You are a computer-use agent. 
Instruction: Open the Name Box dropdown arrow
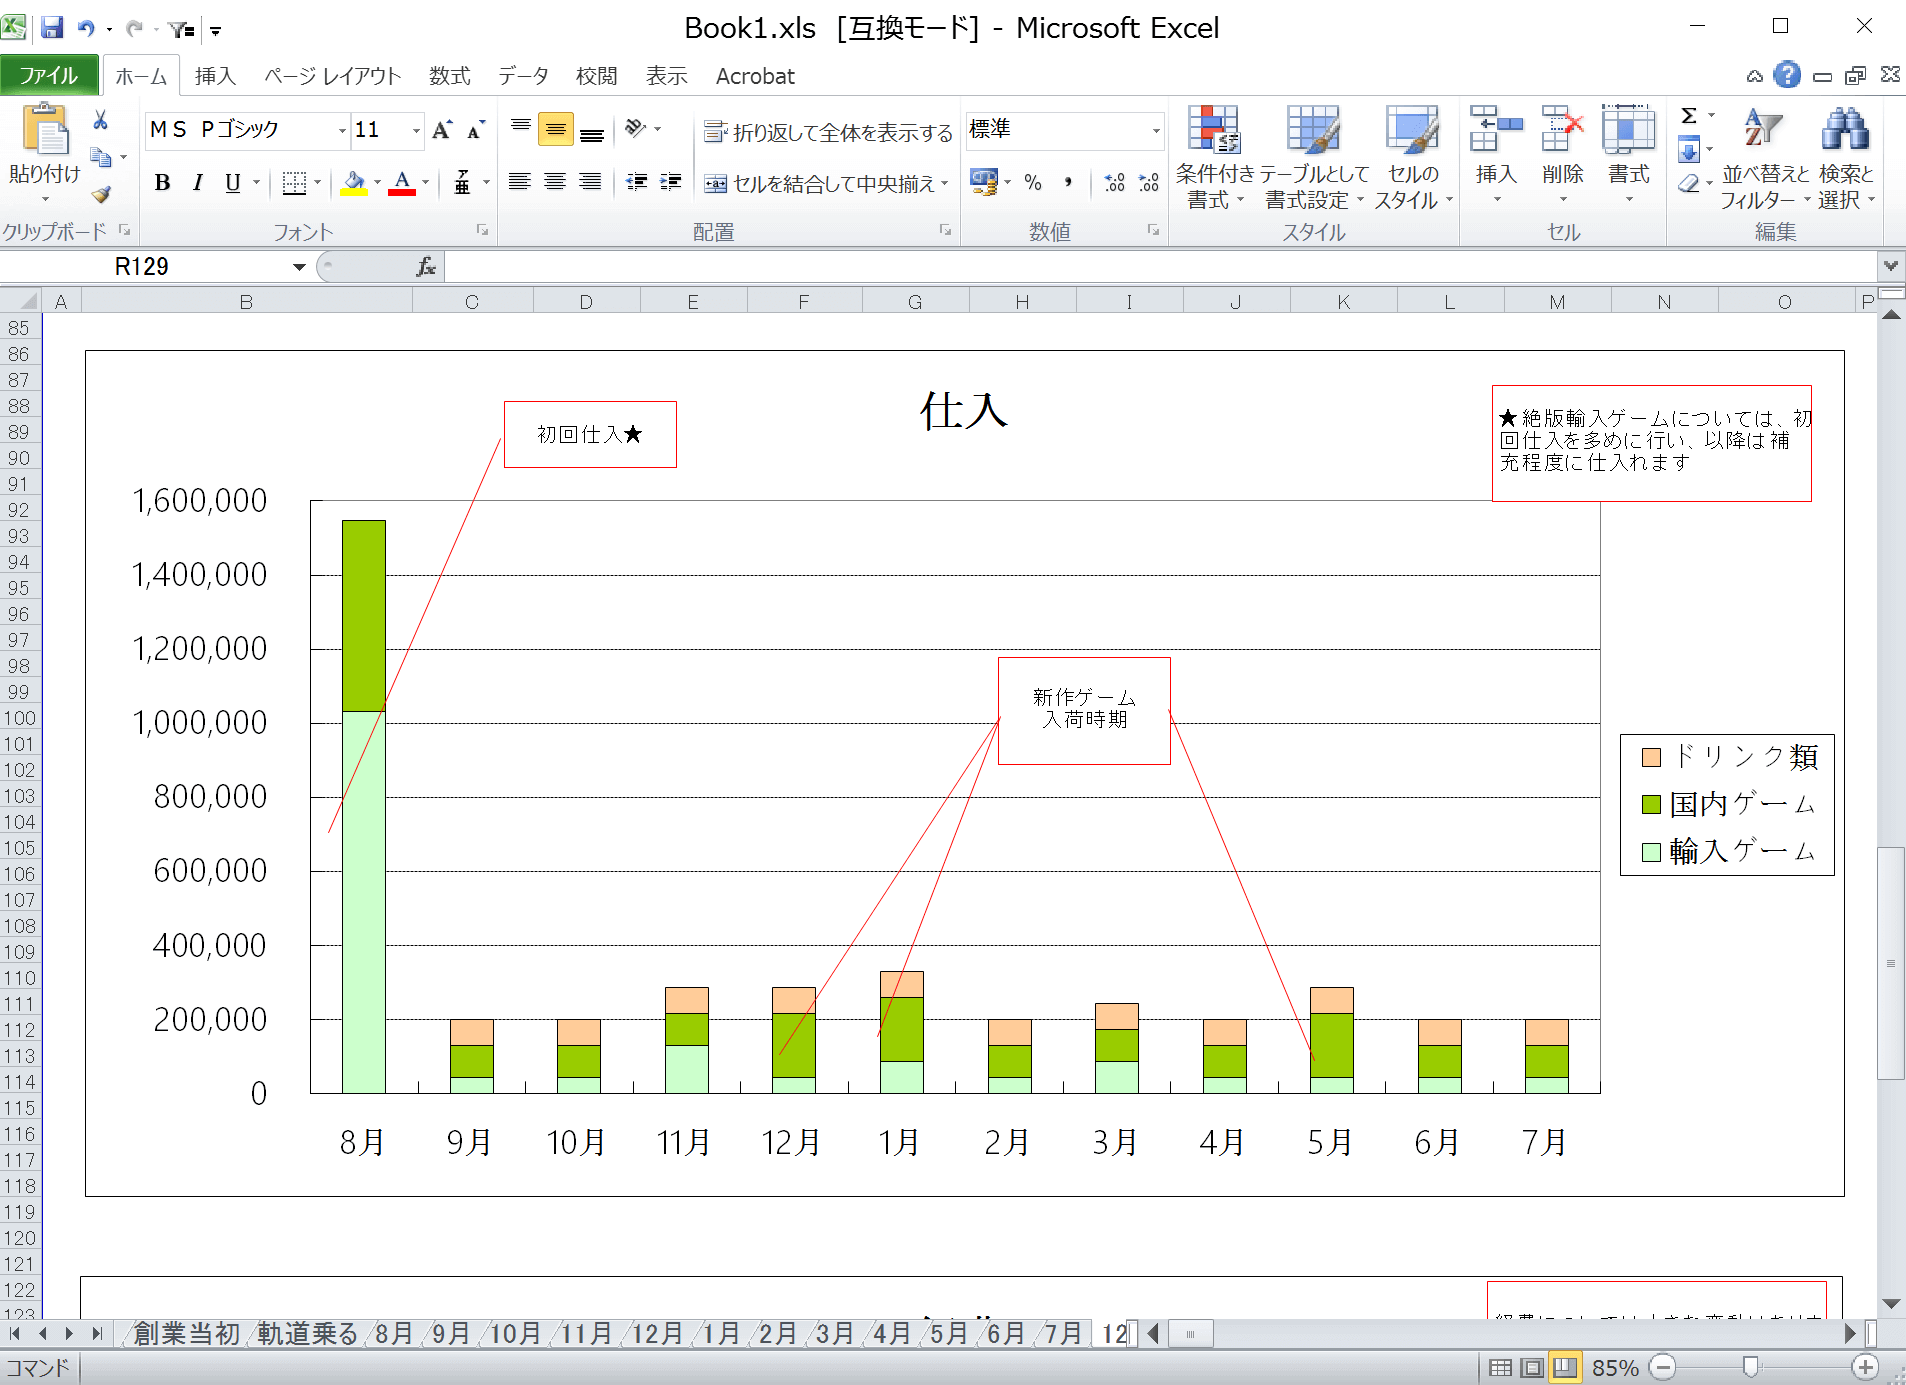coord(298,267)
